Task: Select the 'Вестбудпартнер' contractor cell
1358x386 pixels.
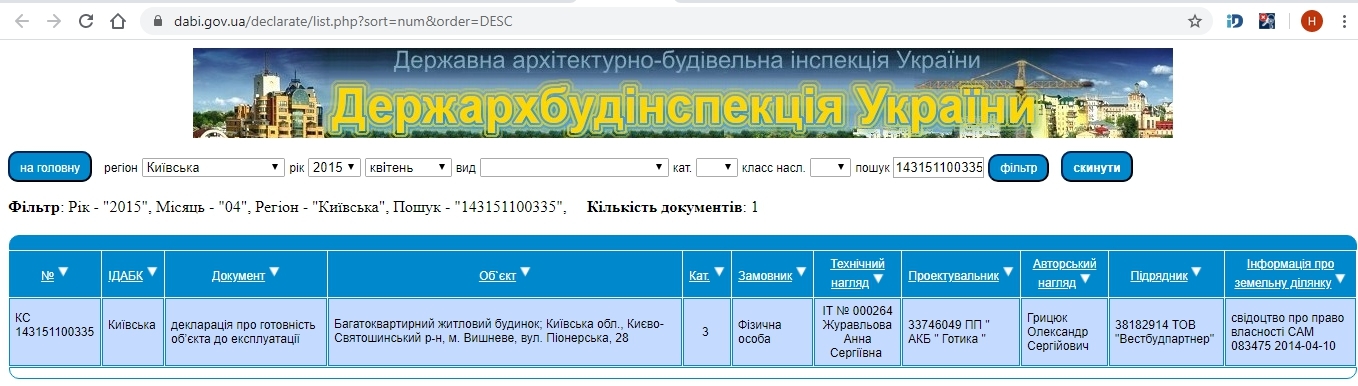Action: pyautogui.click(x=1166, y=331)
